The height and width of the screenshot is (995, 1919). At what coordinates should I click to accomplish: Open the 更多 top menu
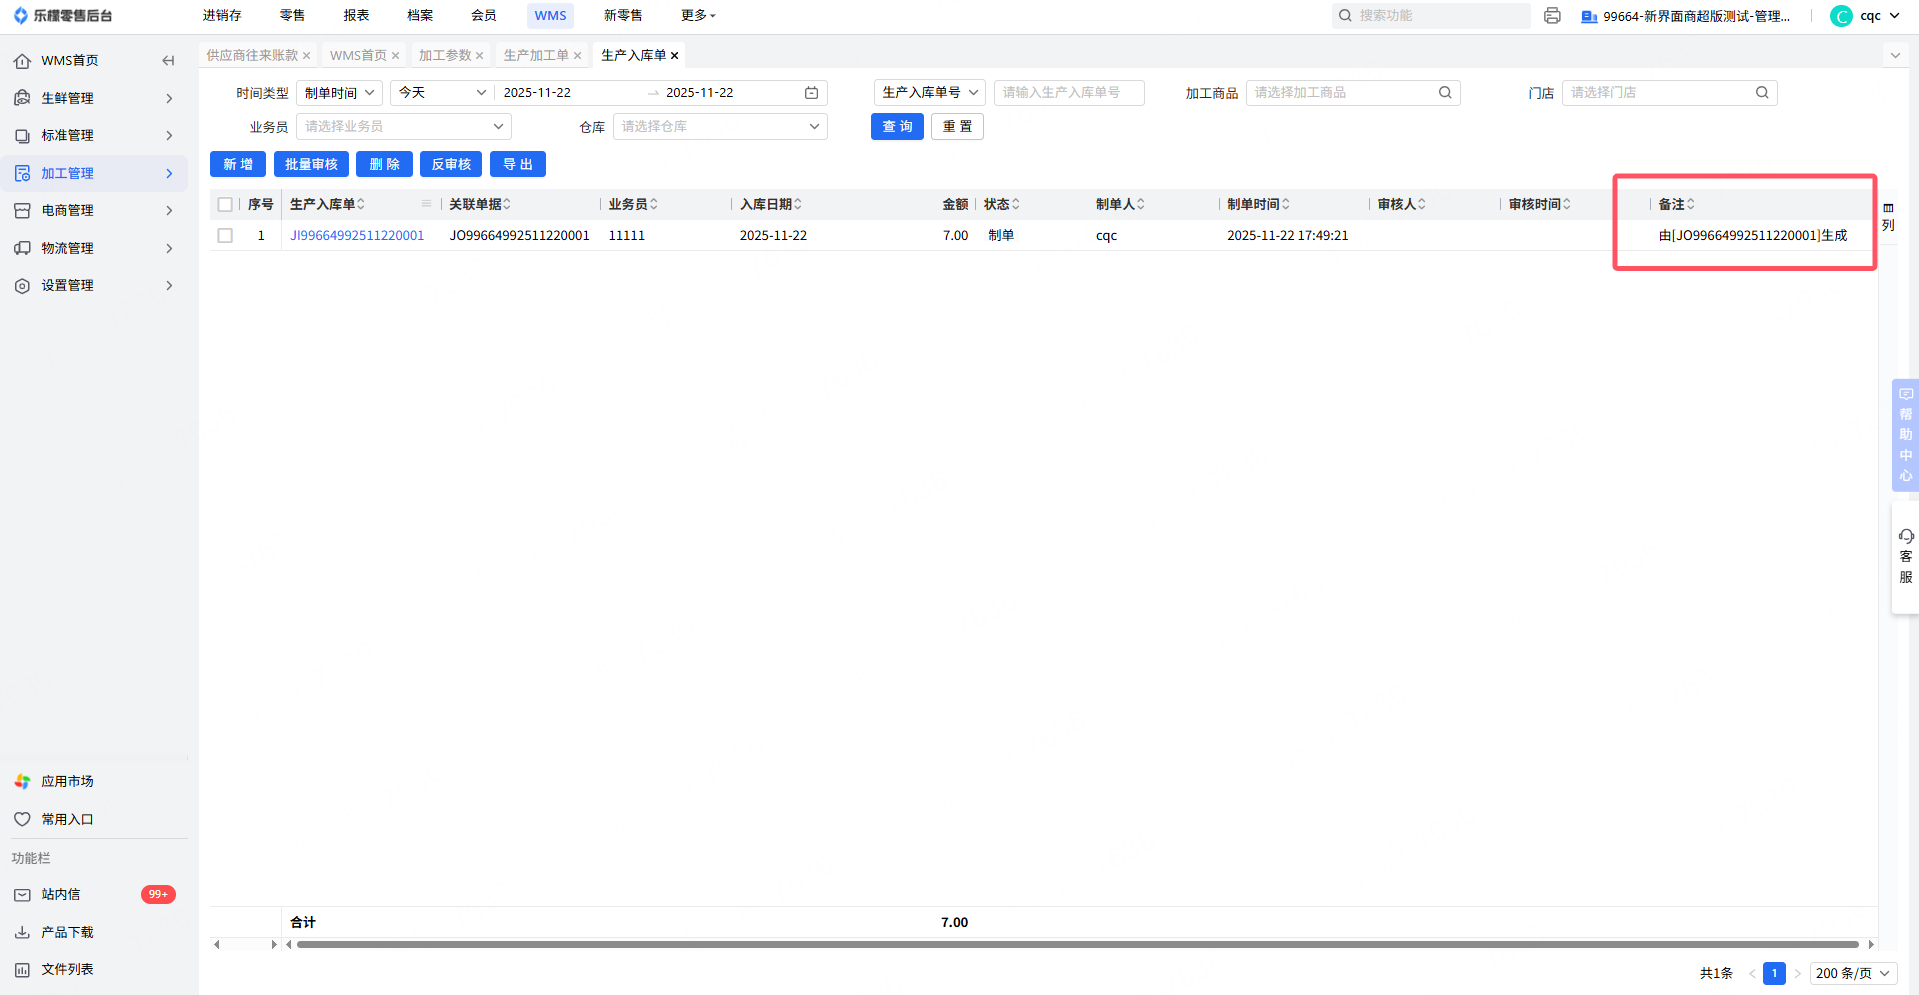point(698,16)
